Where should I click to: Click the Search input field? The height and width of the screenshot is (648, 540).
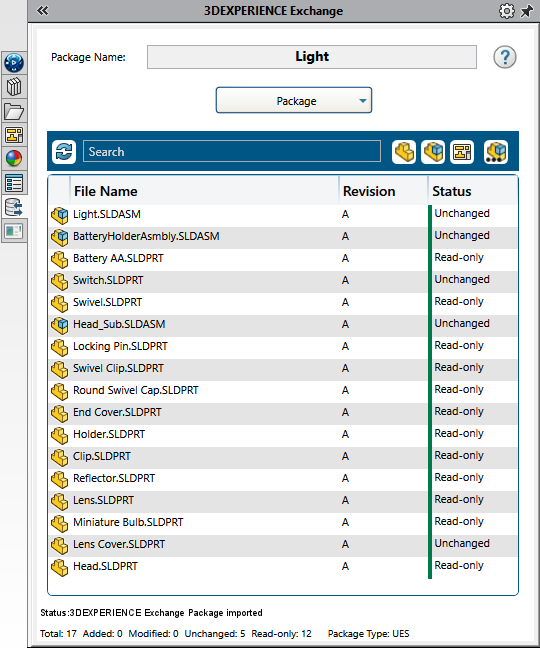point(232,151)
